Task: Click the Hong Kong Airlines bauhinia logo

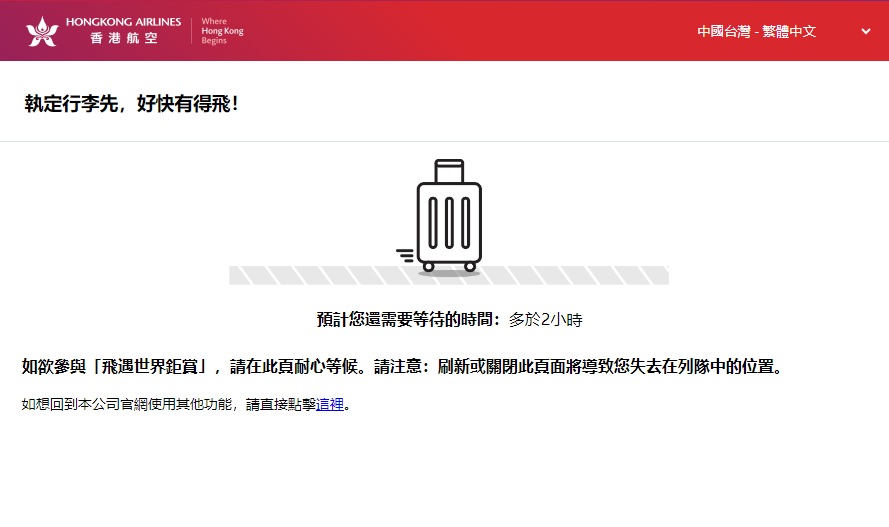Action: (43, 31)
